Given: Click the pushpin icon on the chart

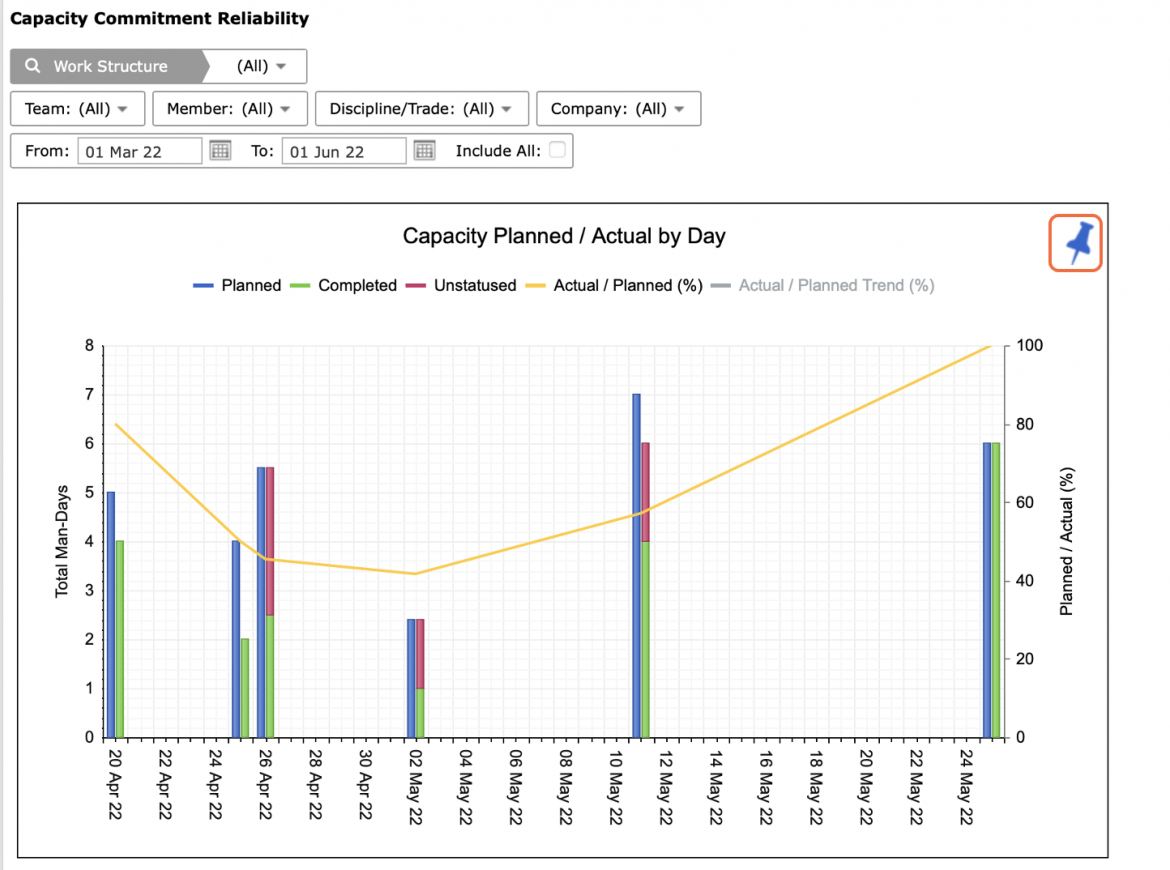Looking at the screenshot, I should [1075, 243].
